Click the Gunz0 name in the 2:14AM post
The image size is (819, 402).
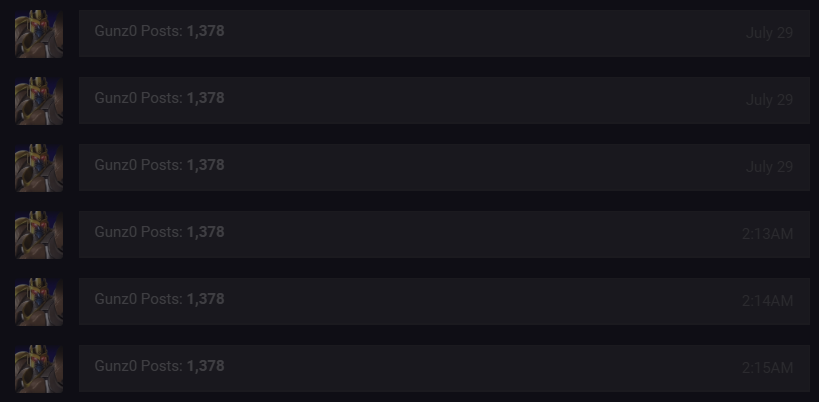point(116,299)
